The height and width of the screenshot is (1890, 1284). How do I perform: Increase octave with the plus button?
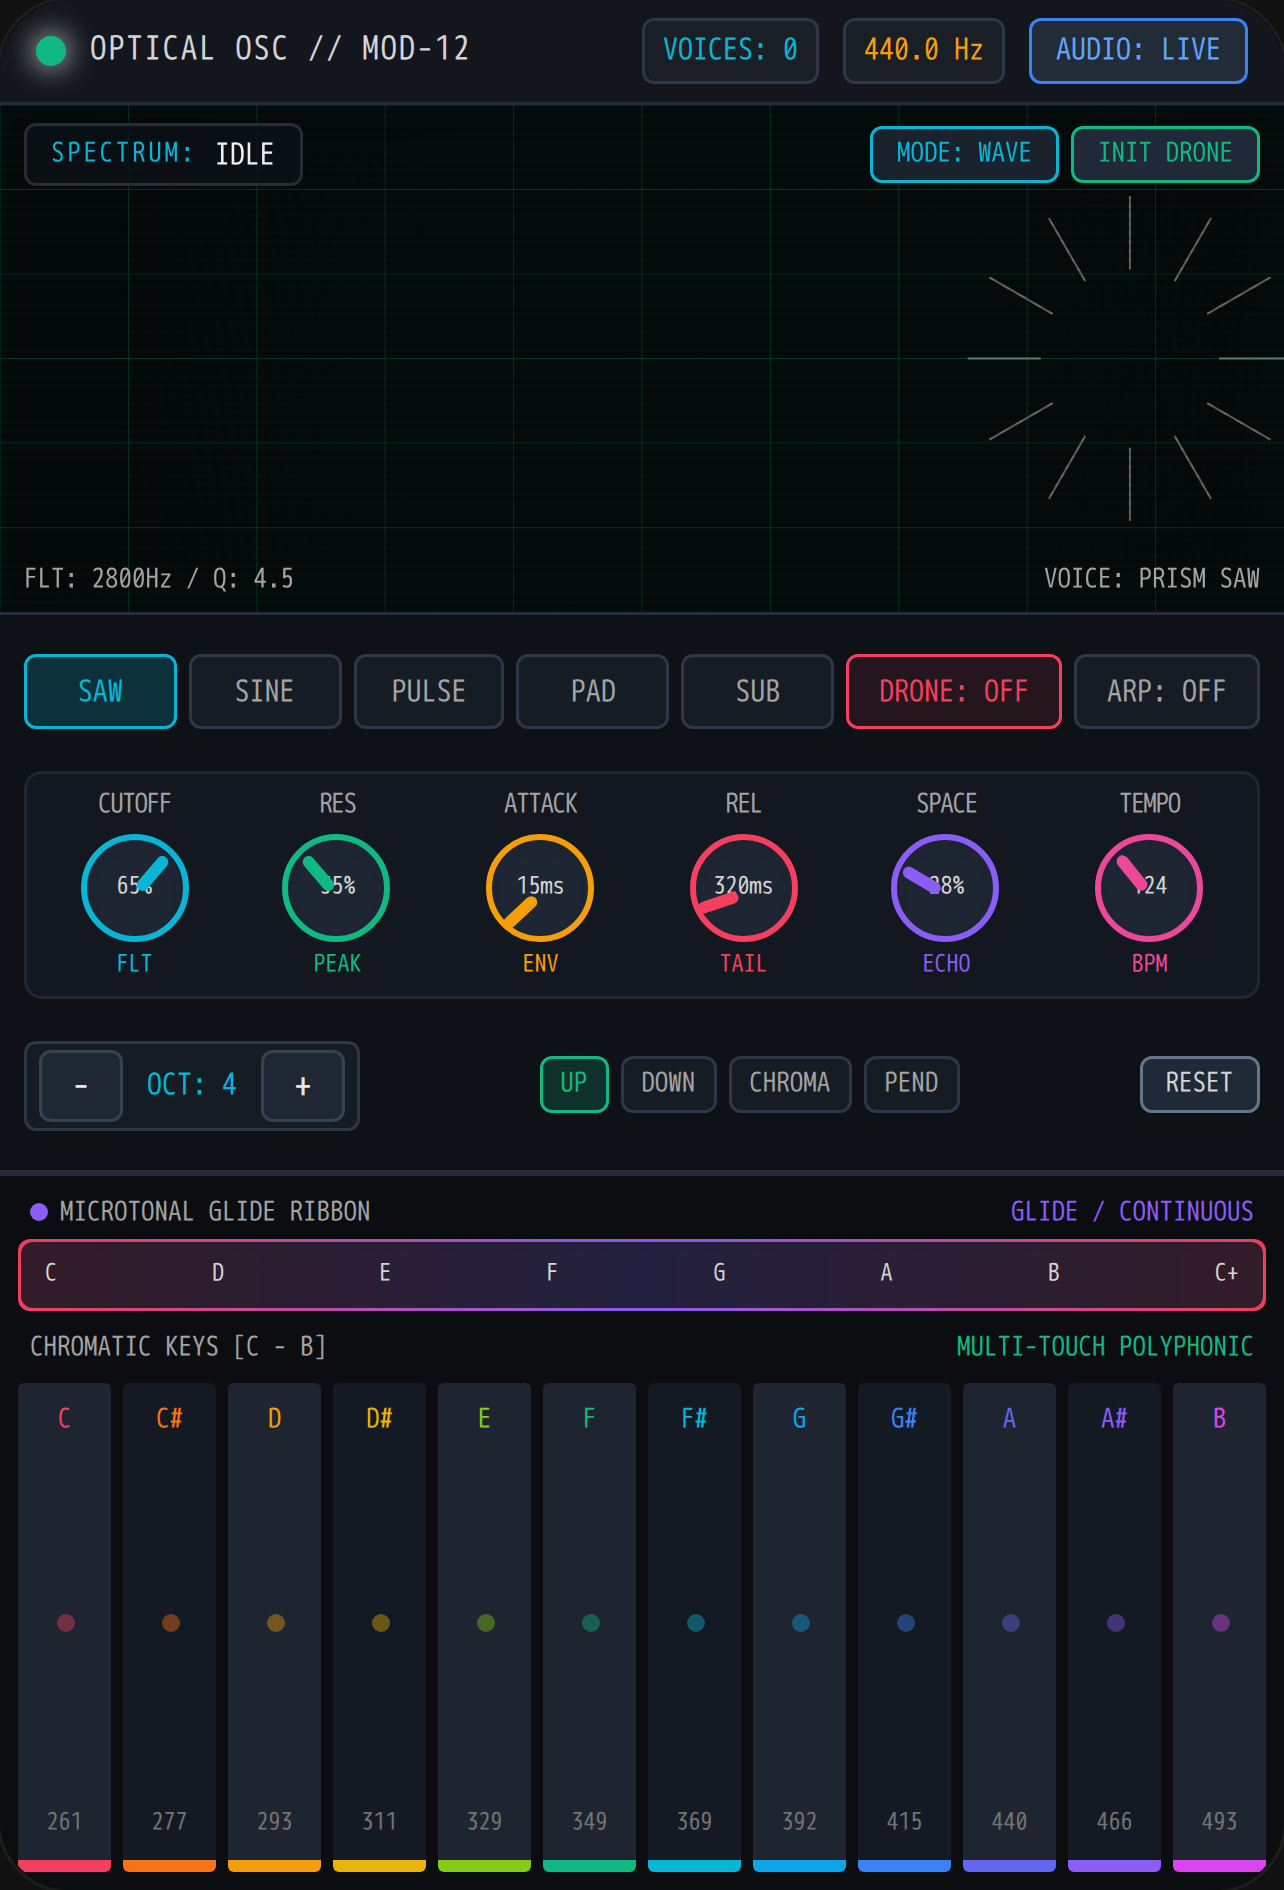pyautogui.click(x=303, y=1086)
